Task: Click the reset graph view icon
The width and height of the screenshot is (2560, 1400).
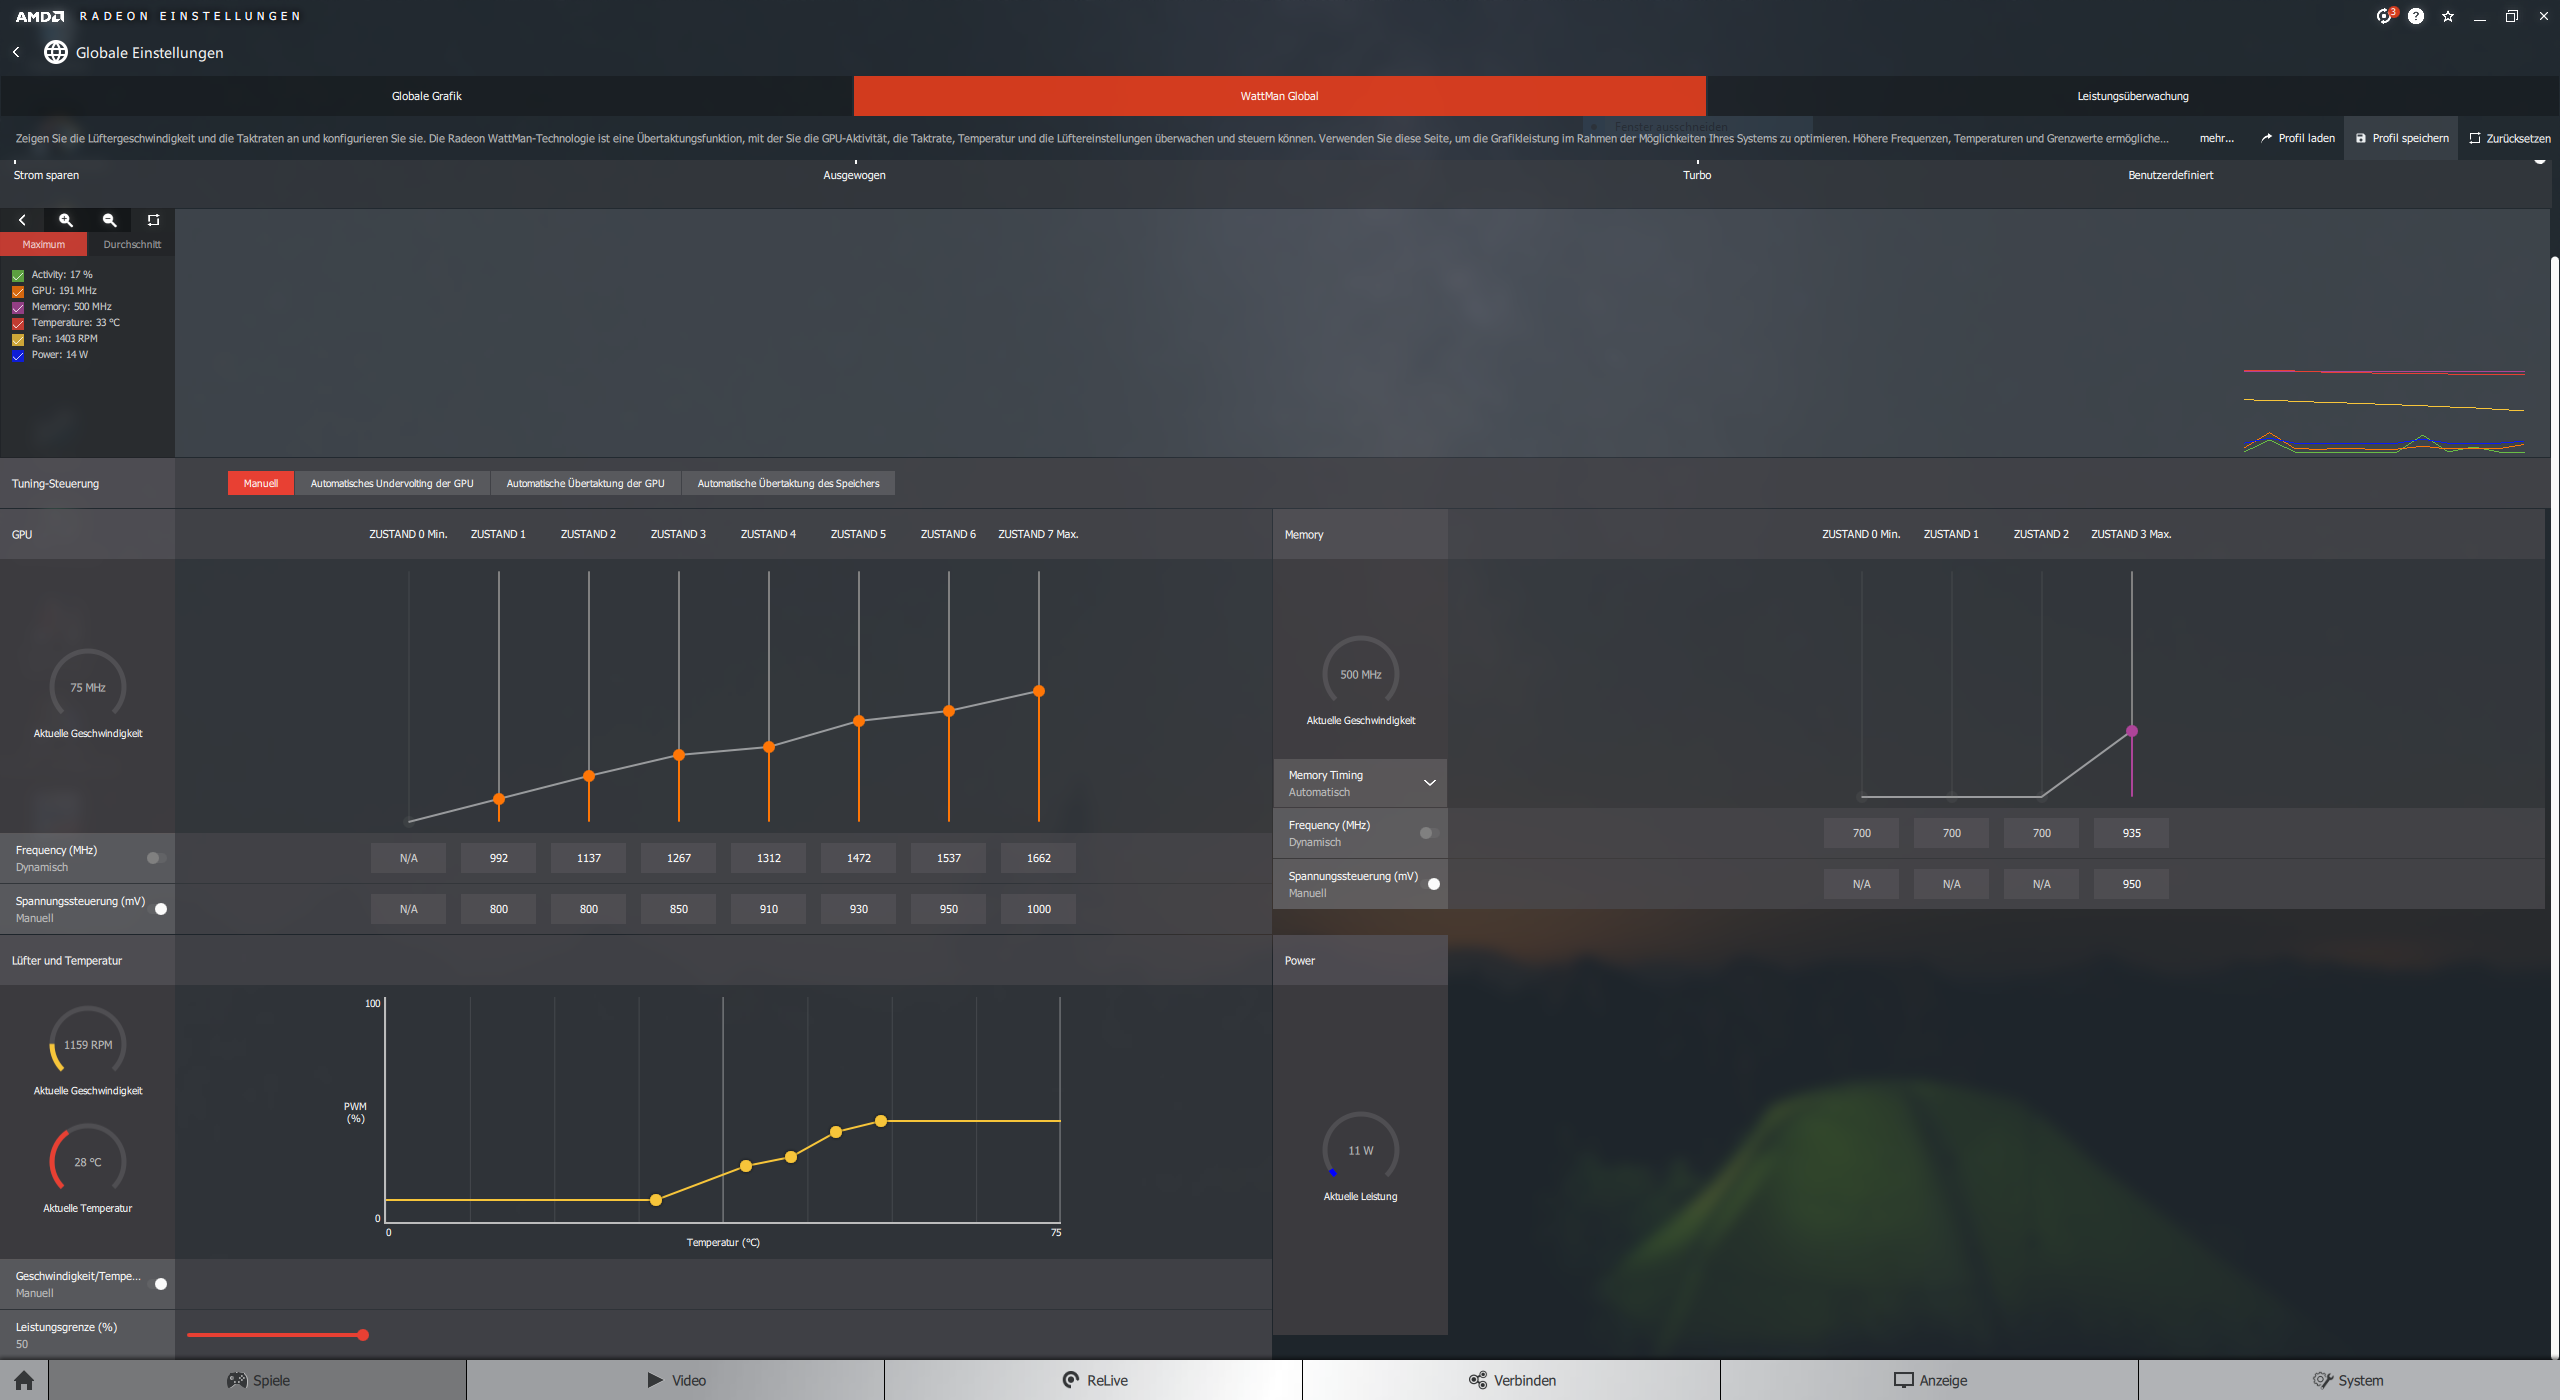Action: click(153, 220)
